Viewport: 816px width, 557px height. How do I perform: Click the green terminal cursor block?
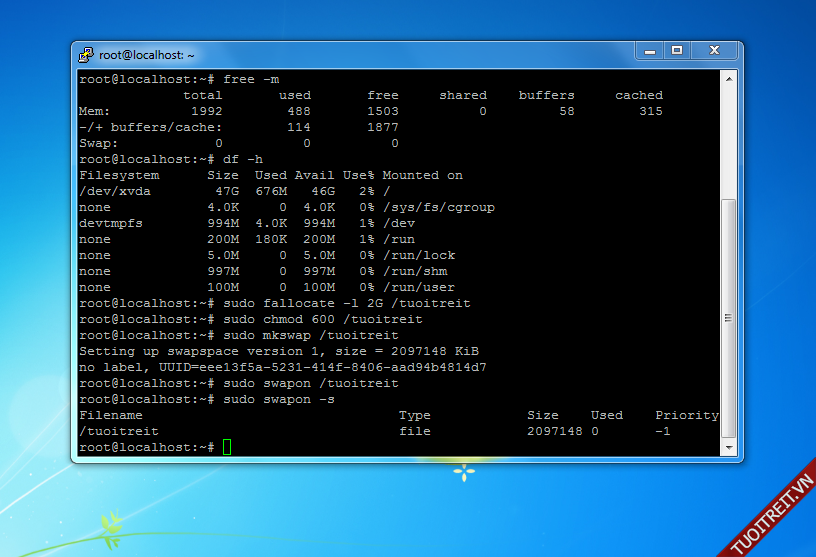click(x=227, y=447)
